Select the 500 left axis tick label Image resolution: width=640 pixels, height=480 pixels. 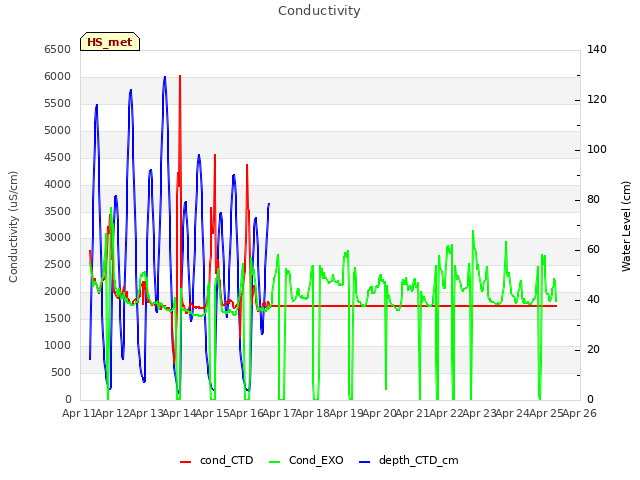click(x=61, y=372)
